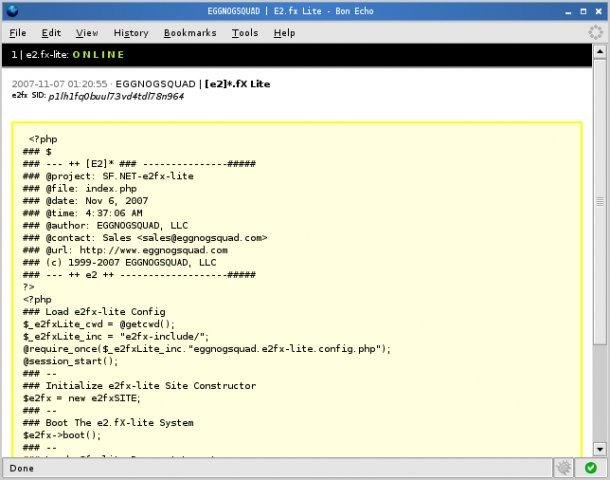The image size is (610, 480).
Task: Click the green checkmark status icon
Action: tap(591, 468)
